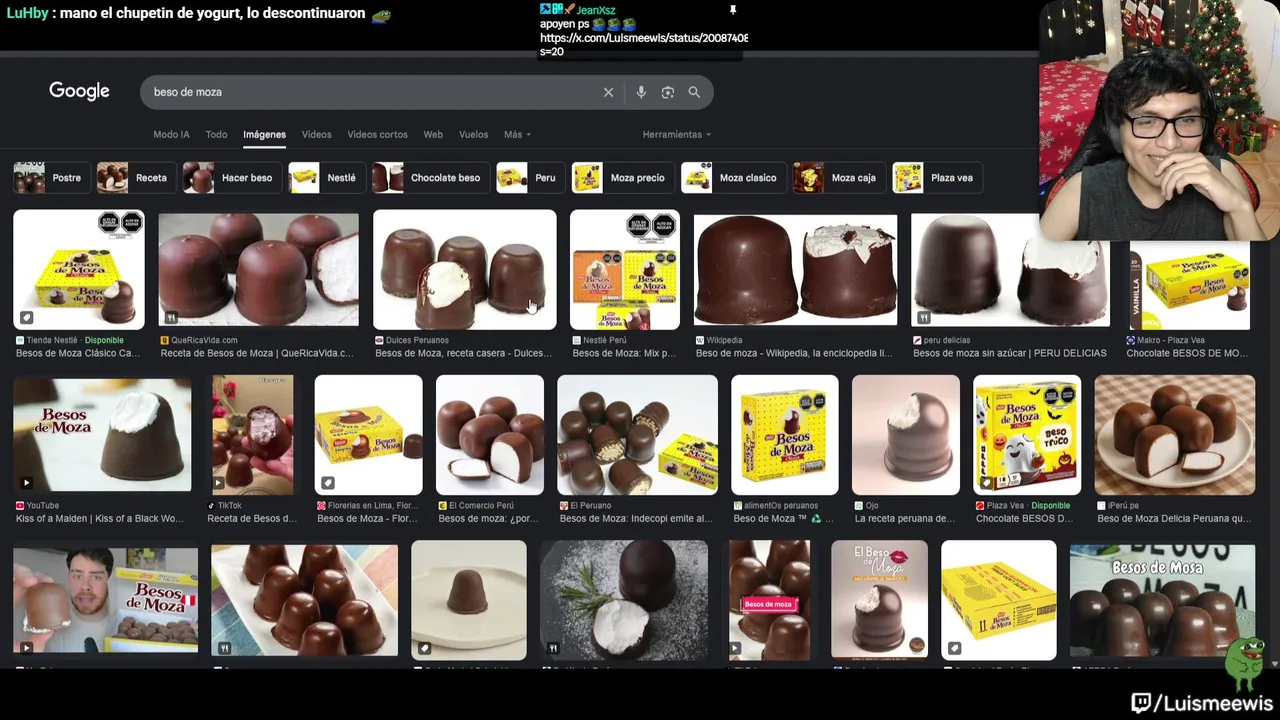
Task: Open the Wikipedia Beso de moza image
Action: coord(796,270)
